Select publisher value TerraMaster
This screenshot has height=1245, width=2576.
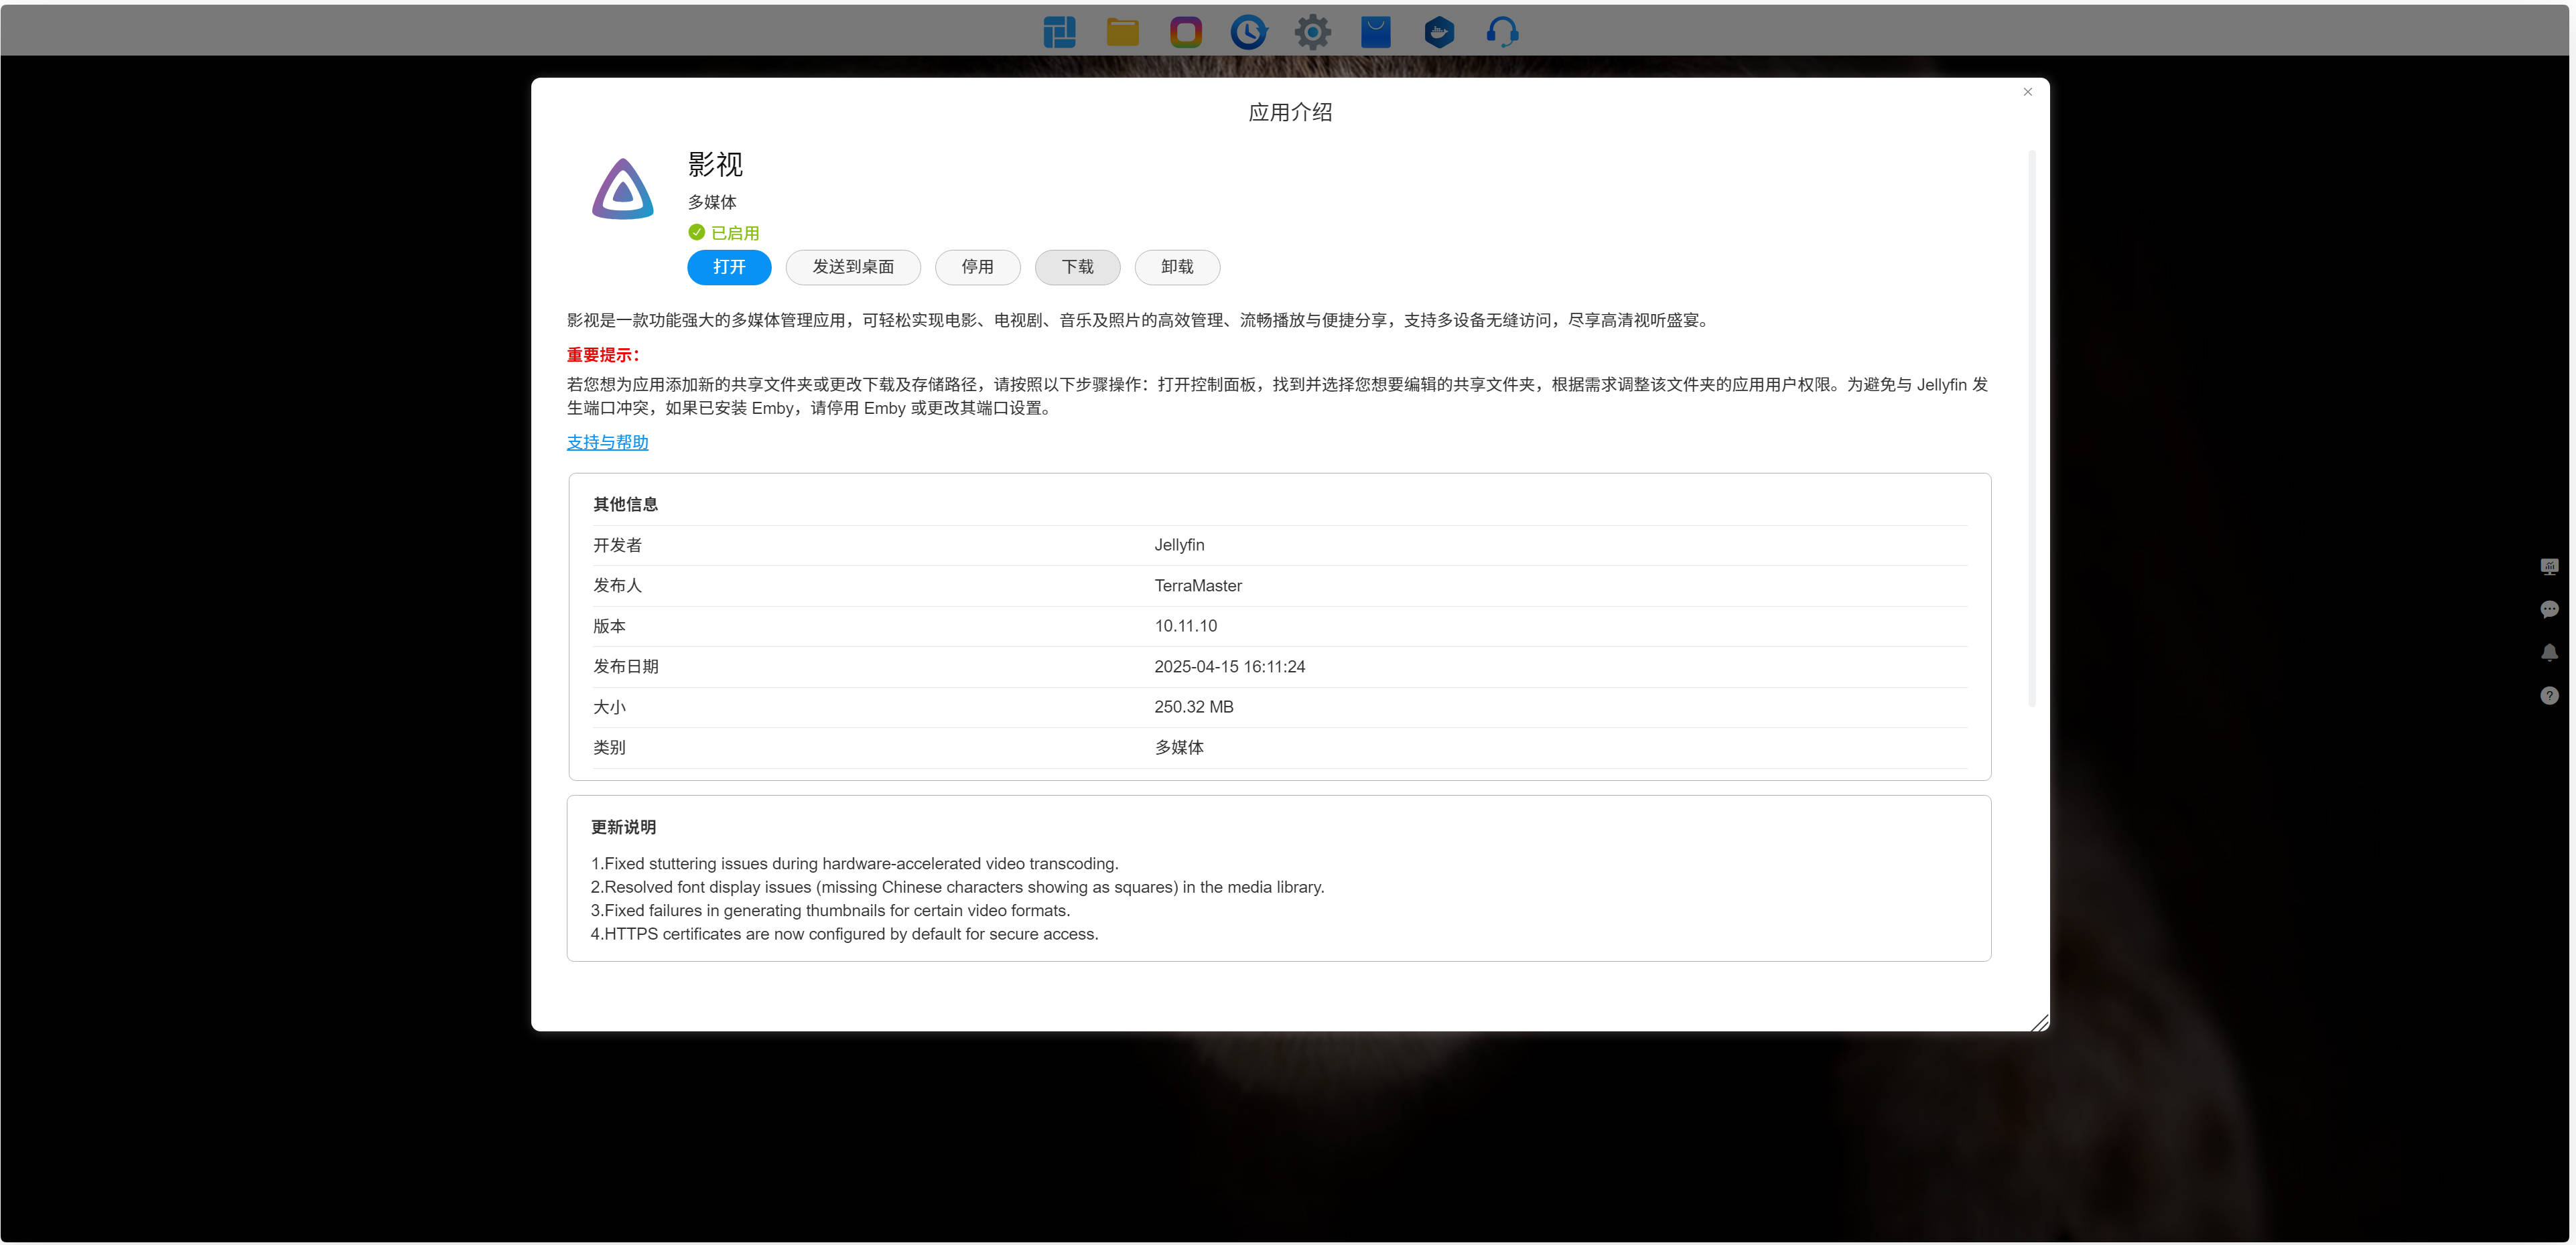tap(1198, 586)
